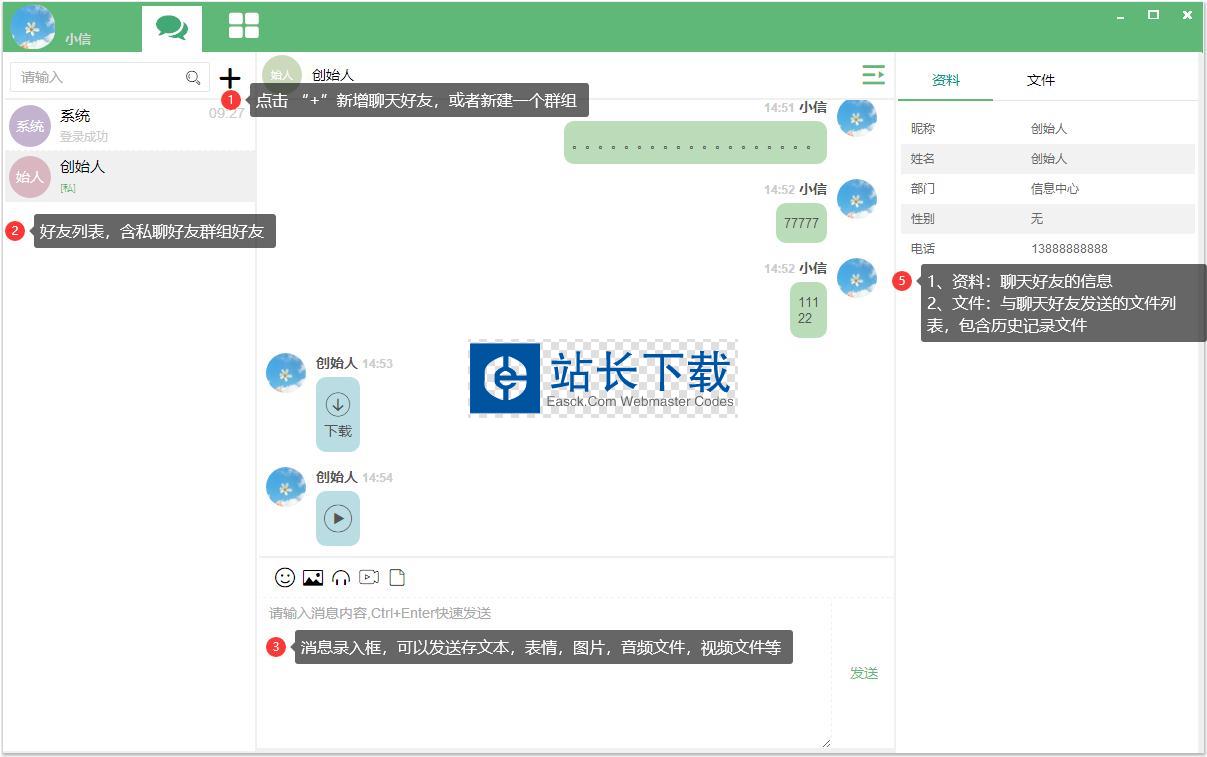The height and width of the screenshot is (757, 1207).
Task: Click the search magnifier icon
Action: point(193,78)
